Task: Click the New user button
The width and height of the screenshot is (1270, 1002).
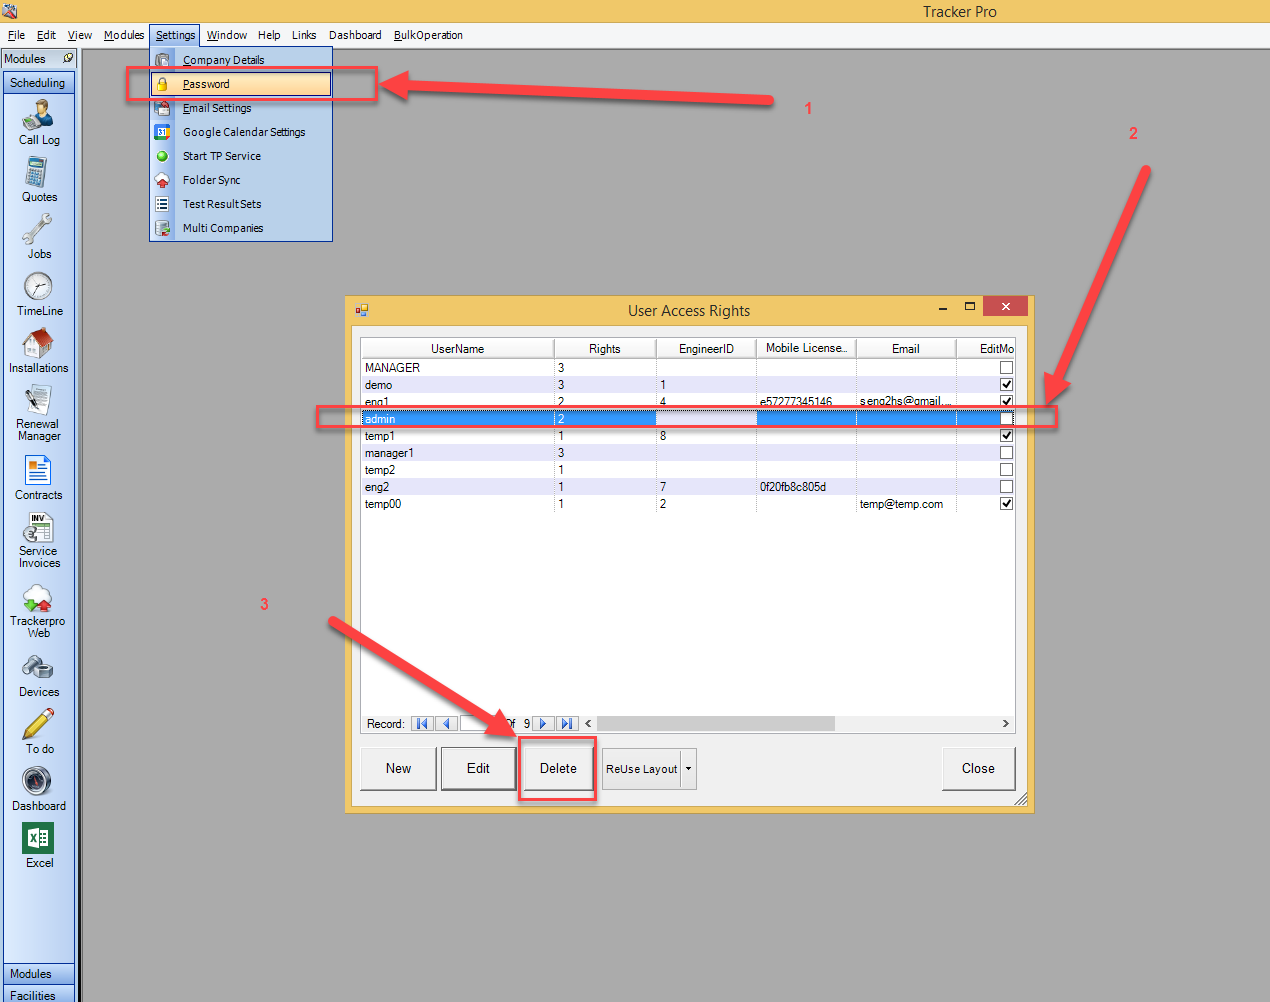Action: 398,769
